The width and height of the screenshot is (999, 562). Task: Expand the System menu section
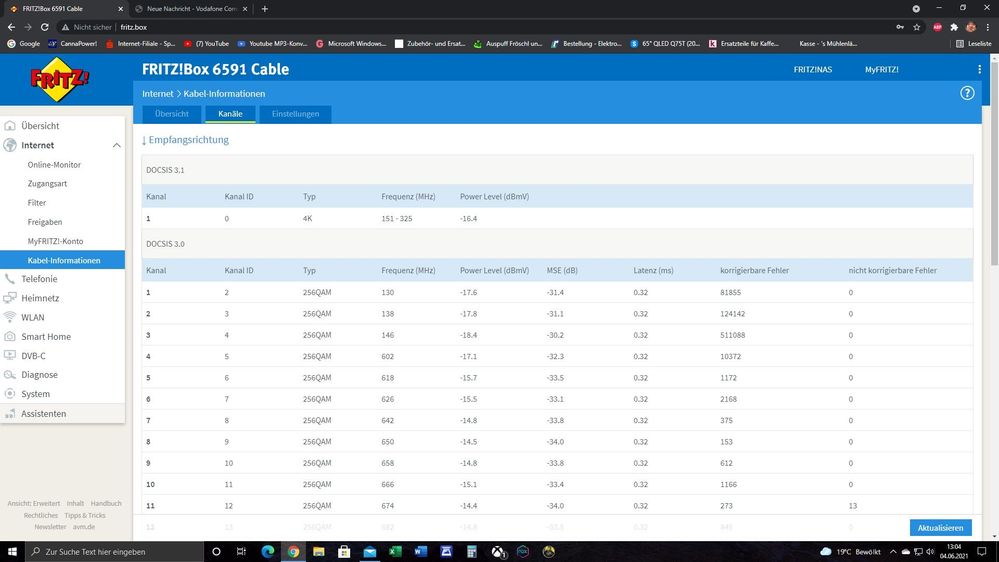(x=35, y=394)
